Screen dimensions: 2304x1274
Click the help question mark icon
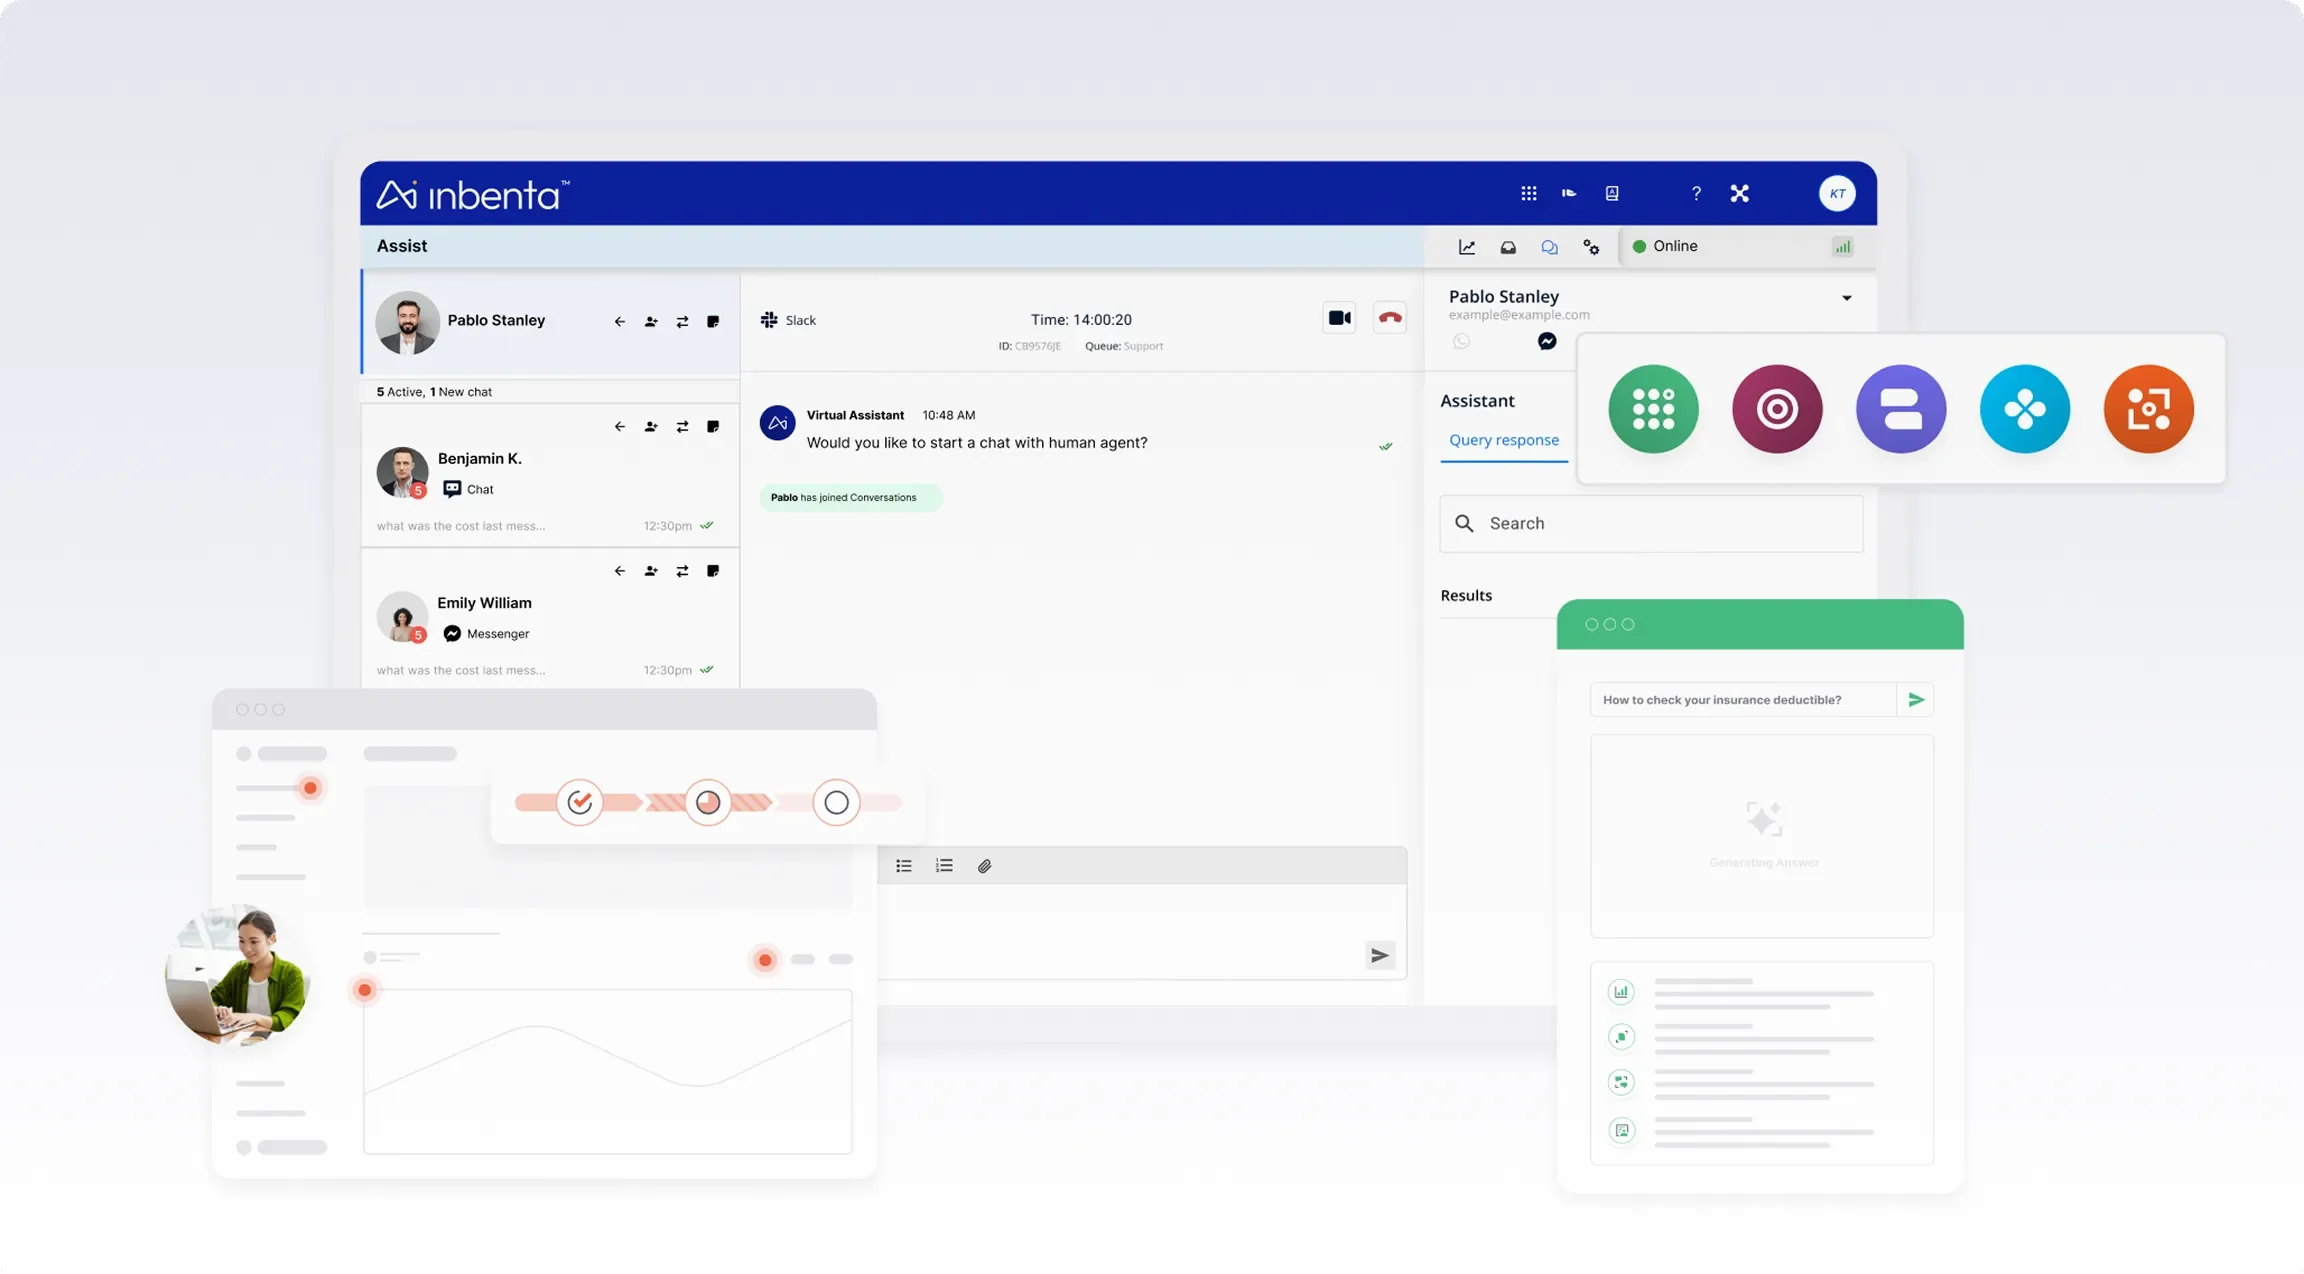click(x=1695, y=193)
